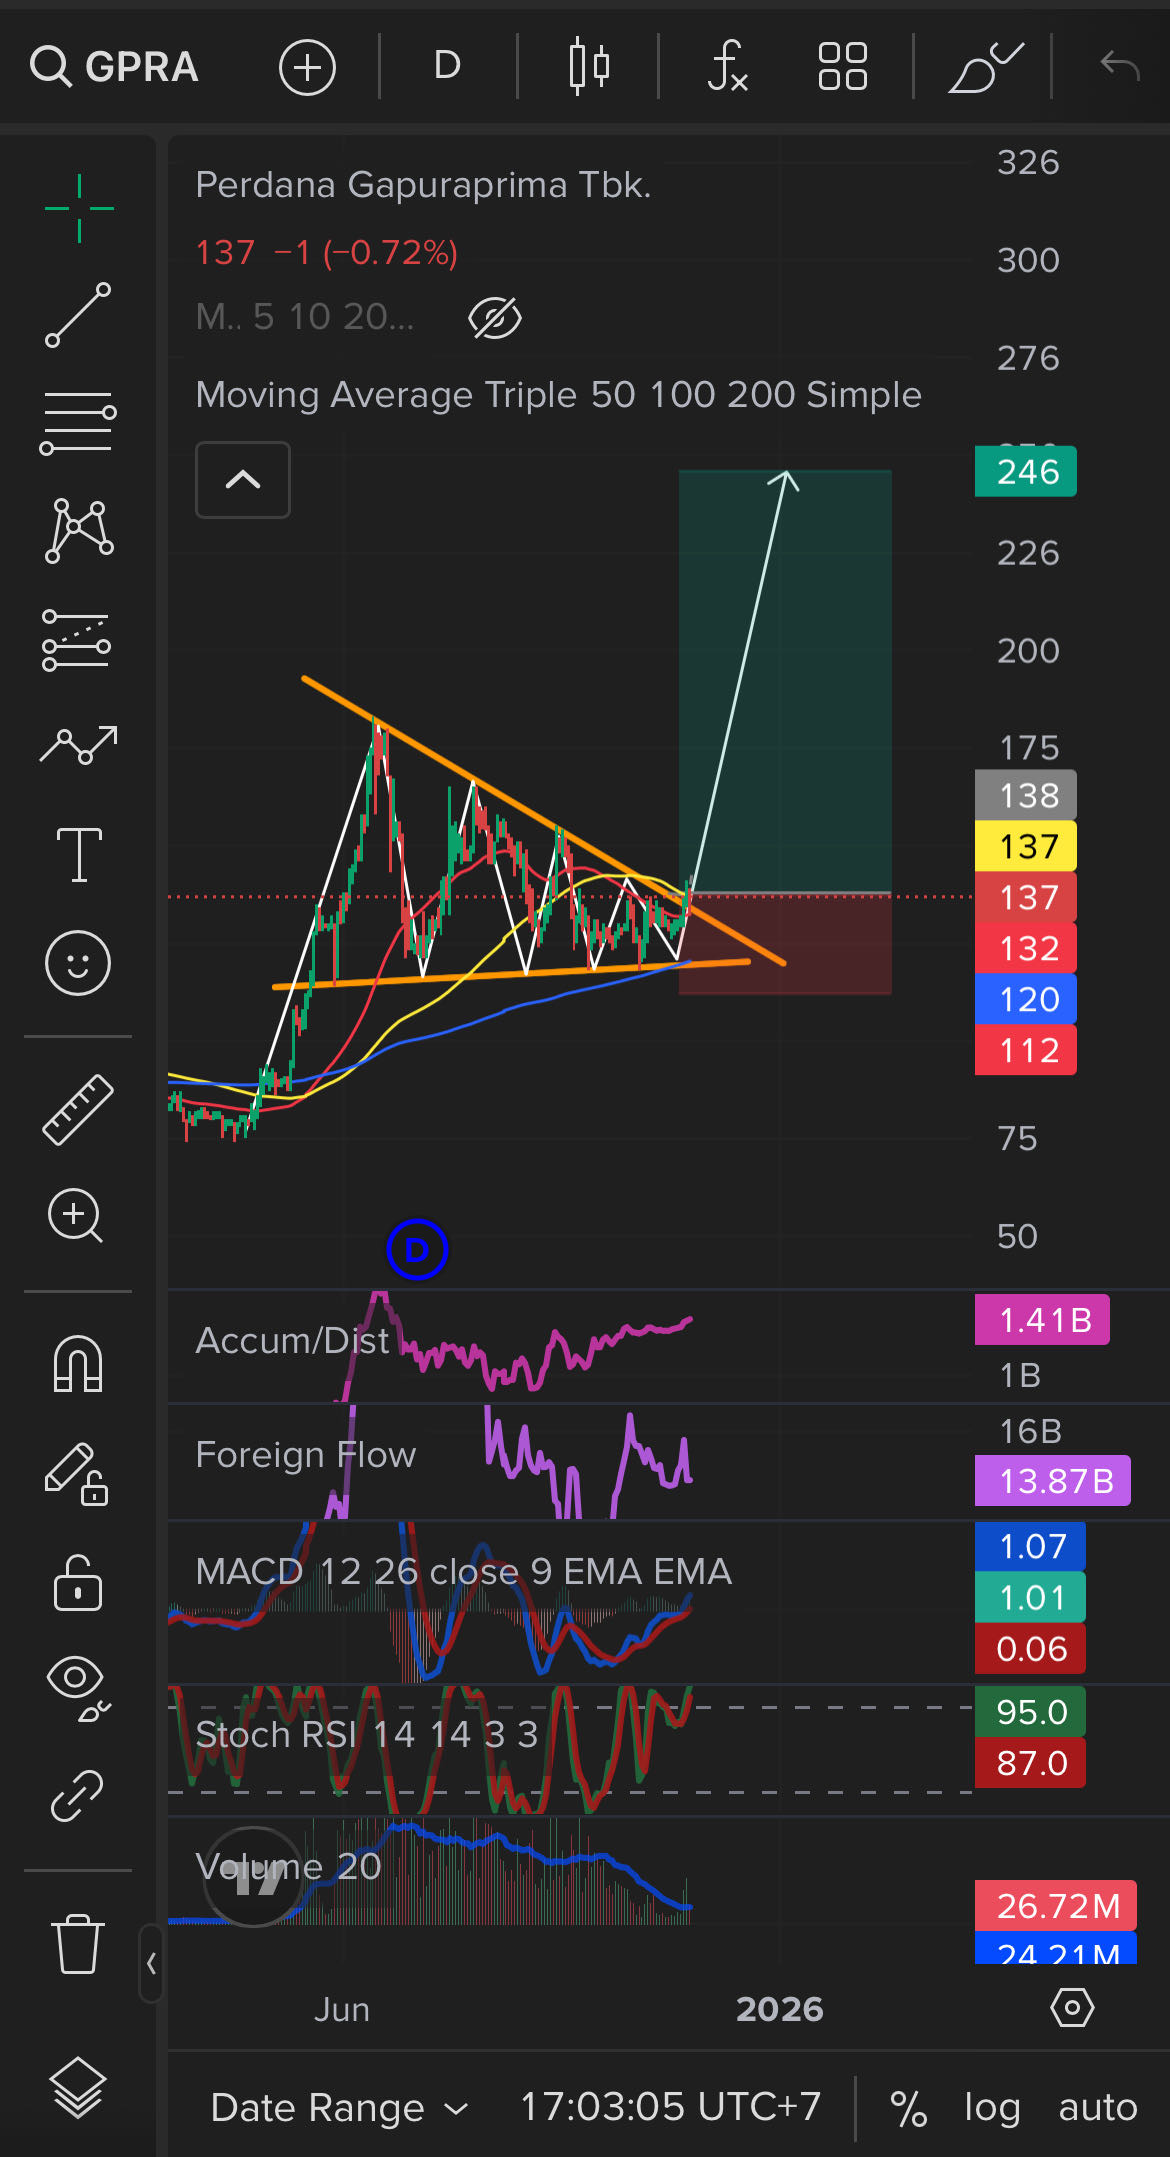Image resolution: width=1170 pixels, height=2157 pixels.
Task: Collapse the indicator legend with the chevron button
Action: 243,480
